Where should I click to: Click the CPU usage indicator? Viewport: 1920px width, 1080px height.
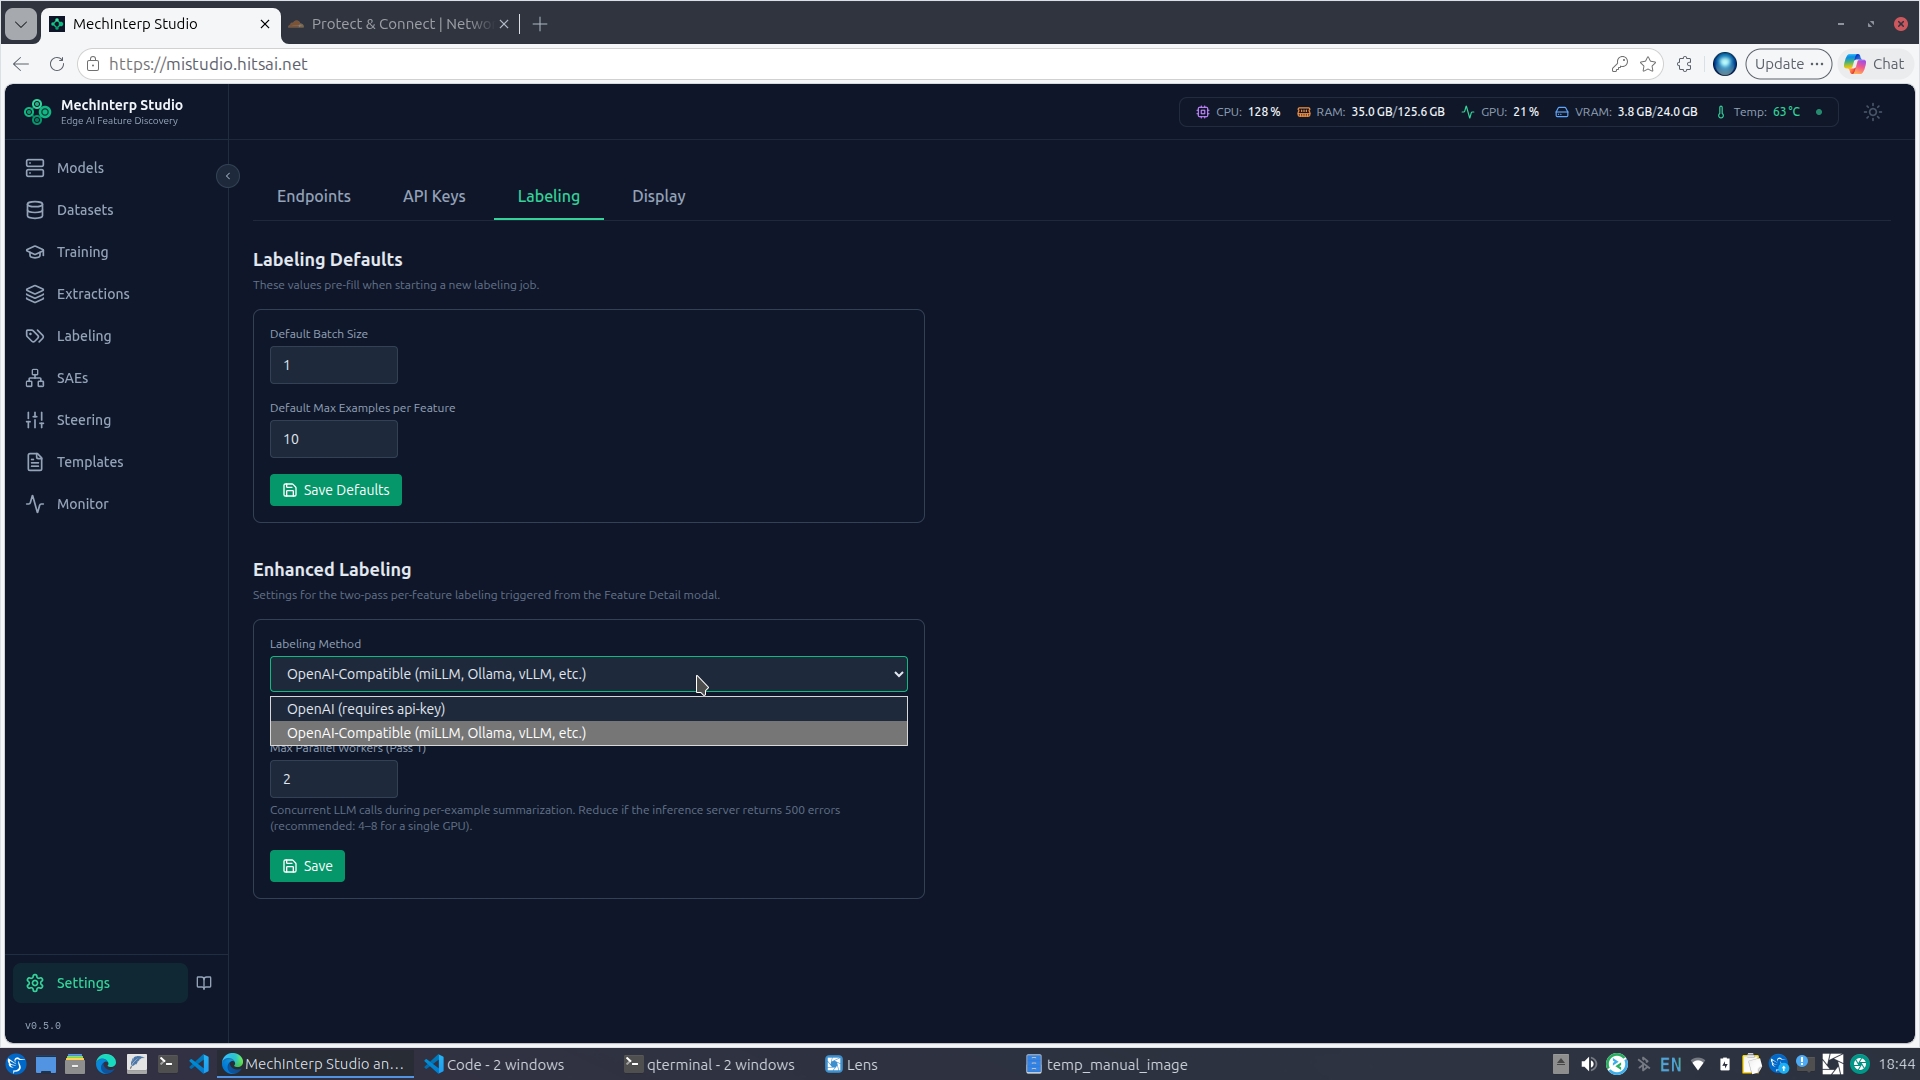click(1238, 112)
